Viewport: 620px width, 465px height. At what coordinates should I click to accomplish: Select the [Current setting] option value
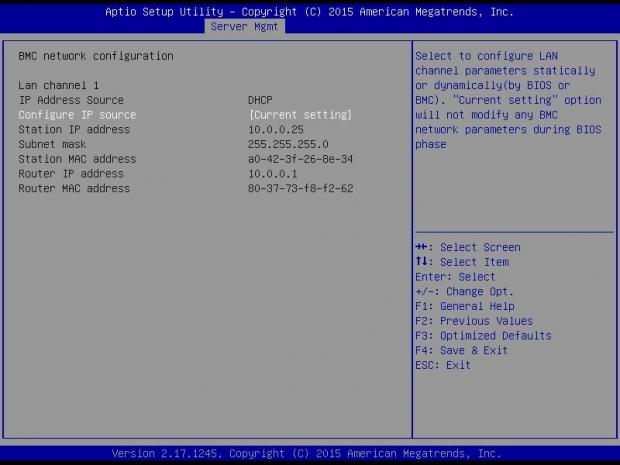click(300, 115)
